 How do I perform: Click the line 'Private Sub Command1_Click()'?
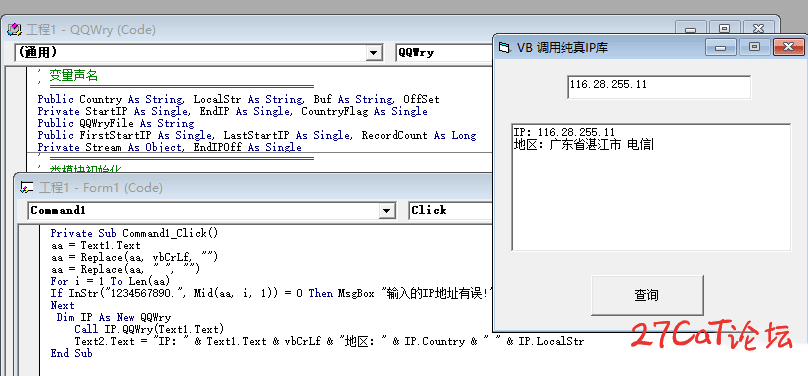coord(134,233)
